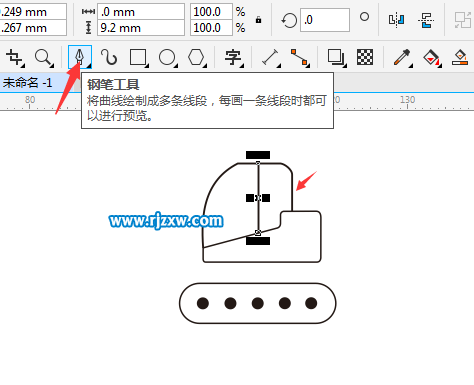Click the object width icon
Viewport: 474px width, 385px height.
88,12
